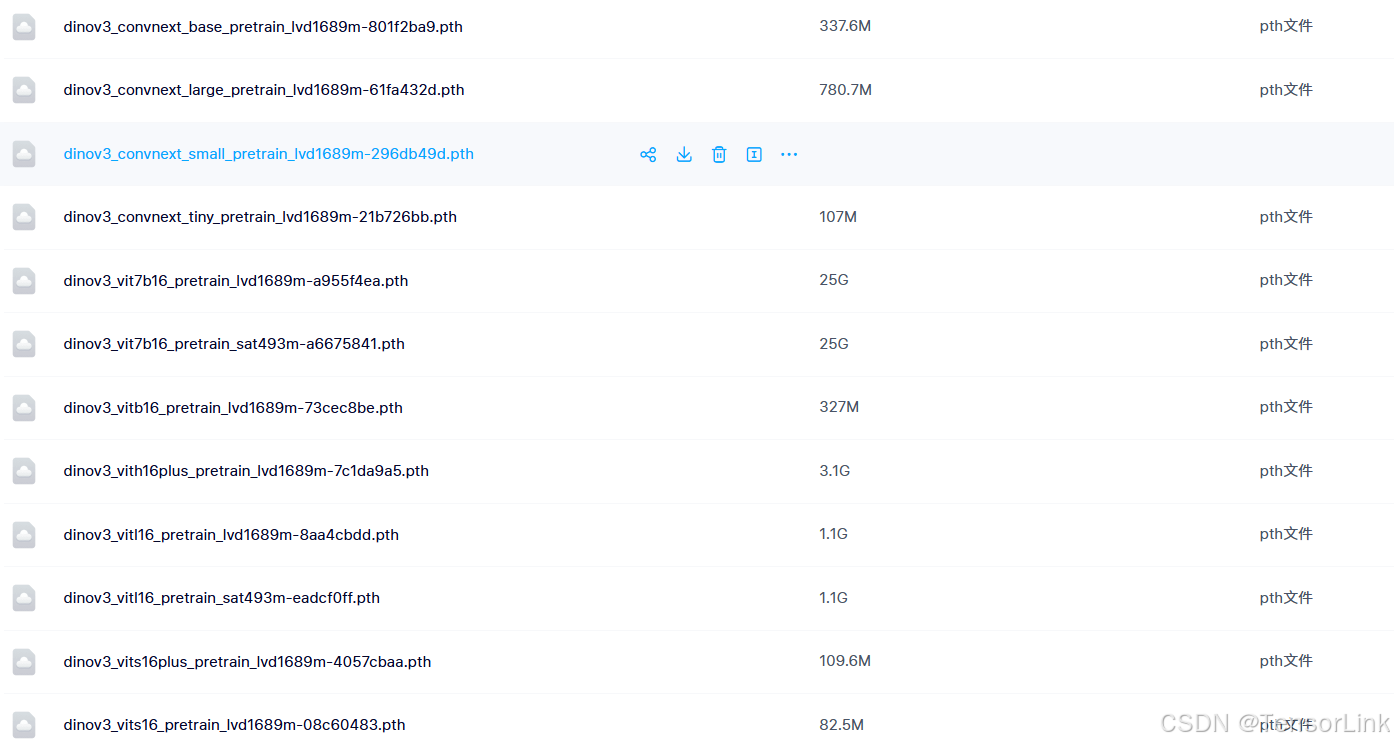This screenshot has height=746, width=1394.
Task: Click pth文件 type in convnext_base row
Action: tap(1286, 26)
